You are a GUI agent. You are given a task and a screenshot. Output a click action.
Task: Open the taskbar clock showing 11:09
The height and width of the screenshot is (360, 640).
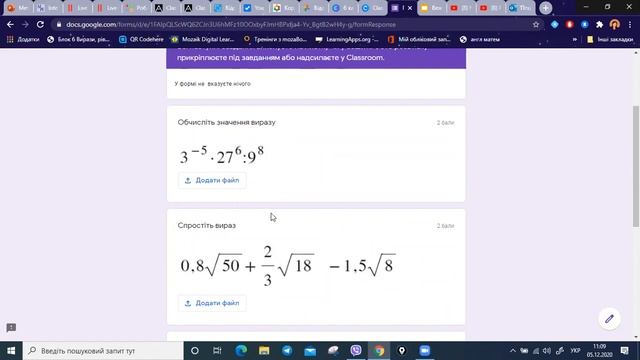600,351
